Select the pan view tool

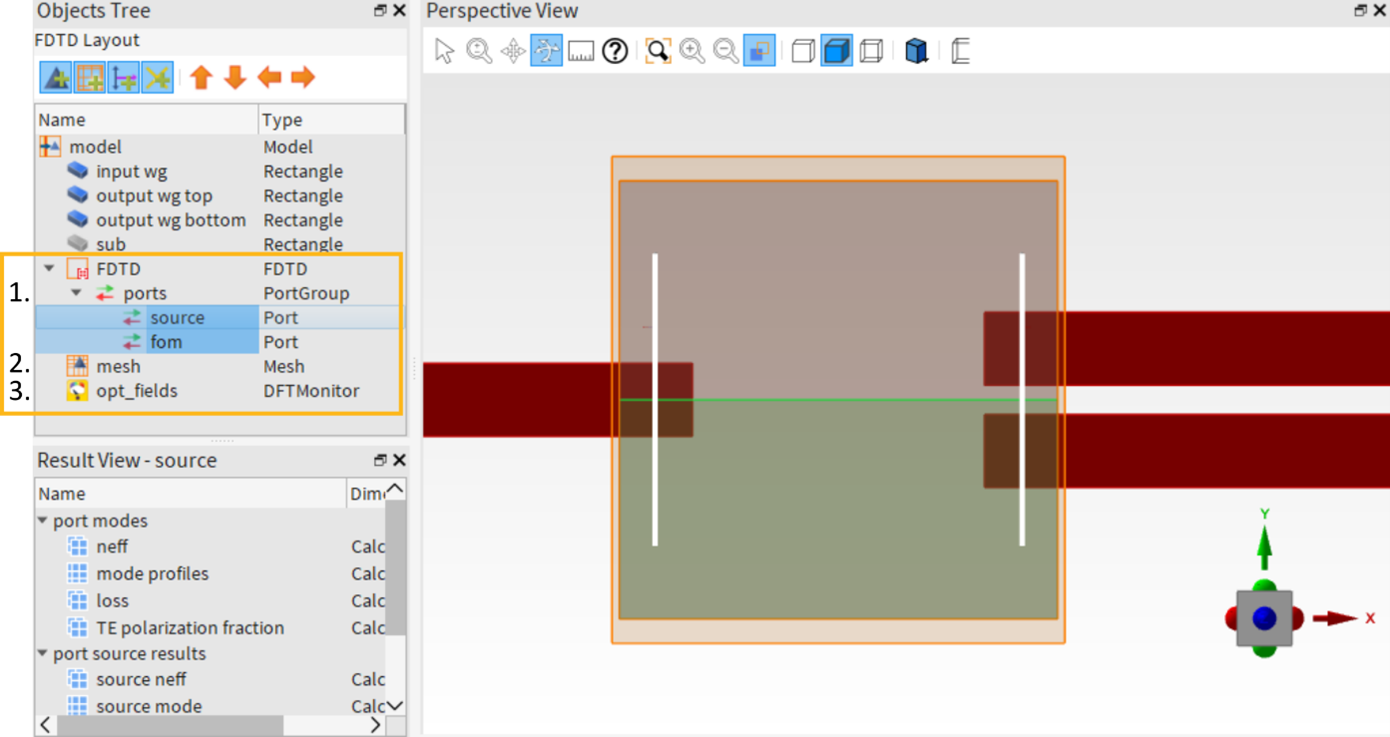coord(513,51)
